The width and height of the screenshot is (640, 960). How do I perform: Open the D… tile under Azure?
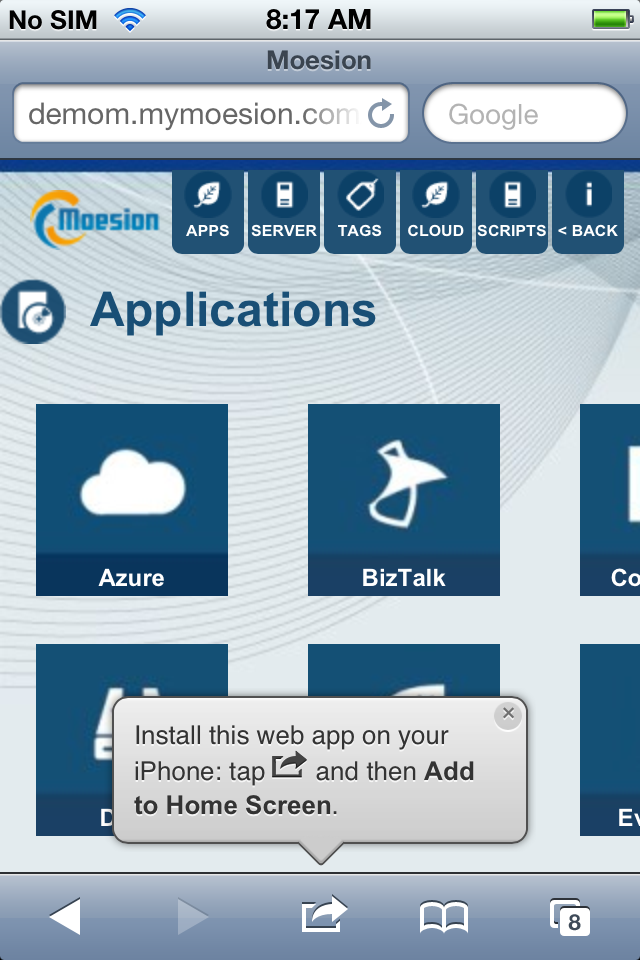click(x=73, y=740)
